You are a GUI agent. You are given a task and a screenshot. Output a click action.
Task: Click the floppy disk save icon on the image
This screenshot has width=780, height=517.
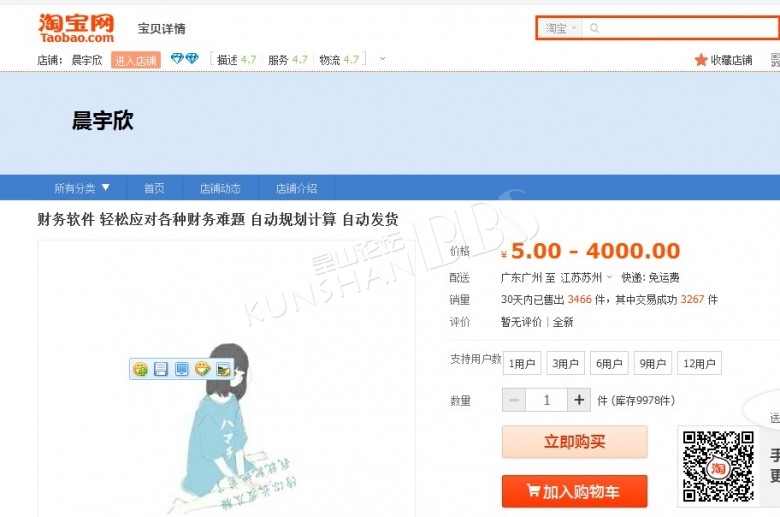[161, 369]
